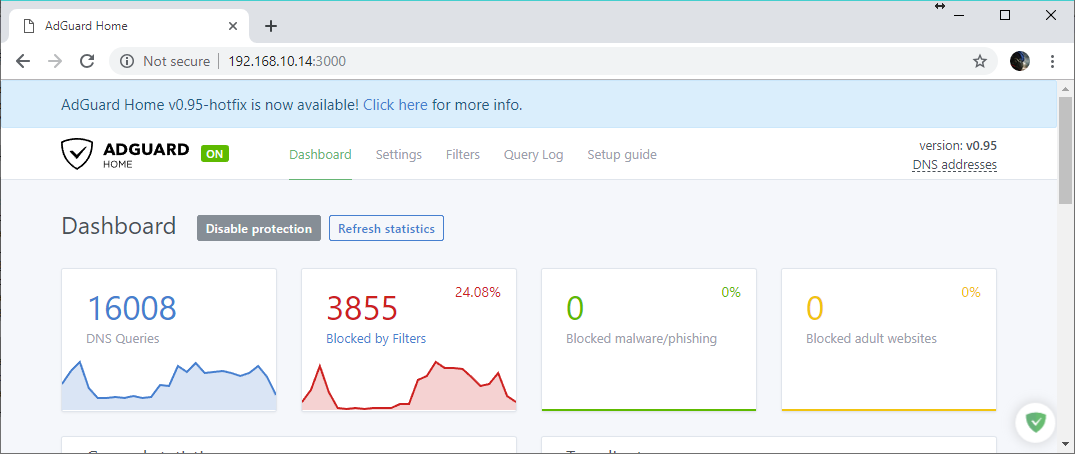Click the green ON status badge
Viewport: 1075px width, 454px height.
click(x=215, y=154)
